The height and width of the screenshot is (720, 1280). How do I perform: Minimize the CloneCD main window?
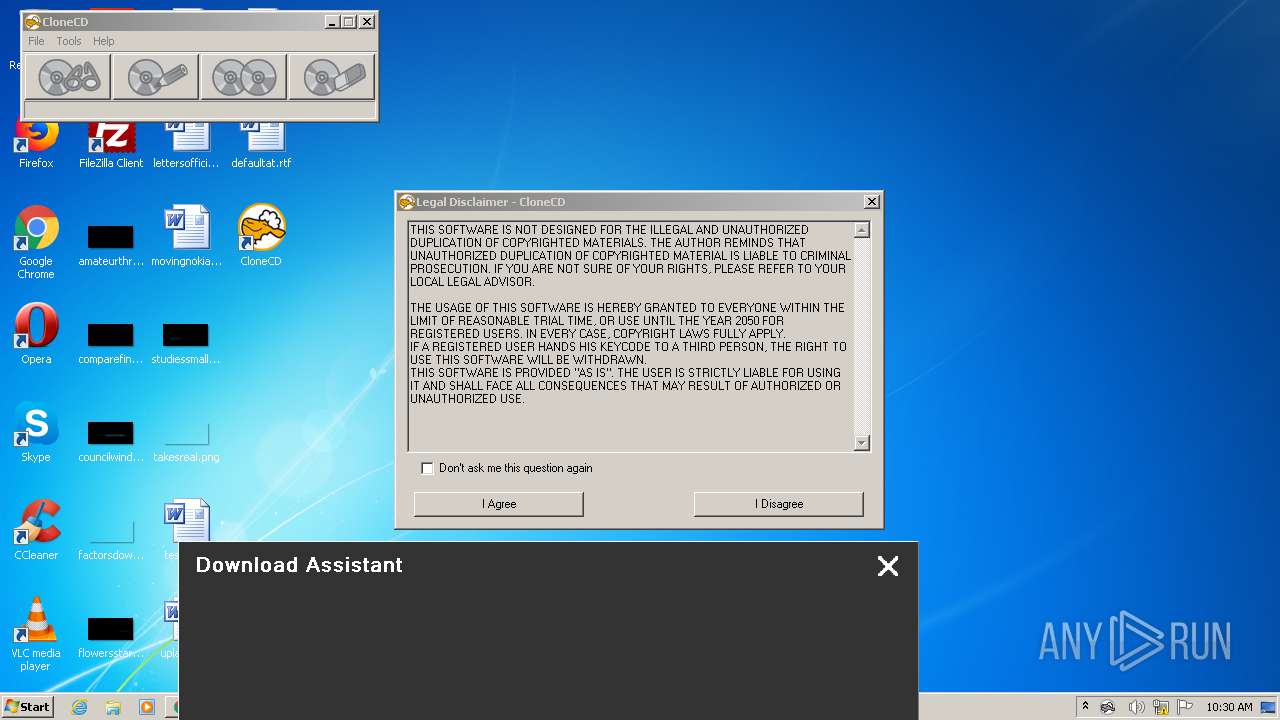332,21
